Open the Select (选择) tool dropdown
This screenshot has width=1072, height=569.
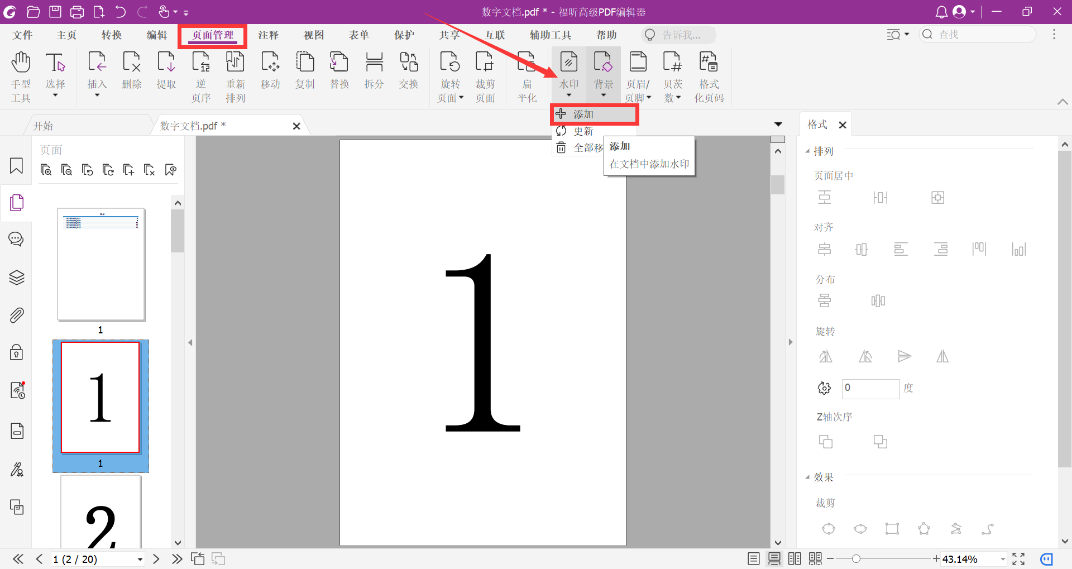click(x=55, y=94)
